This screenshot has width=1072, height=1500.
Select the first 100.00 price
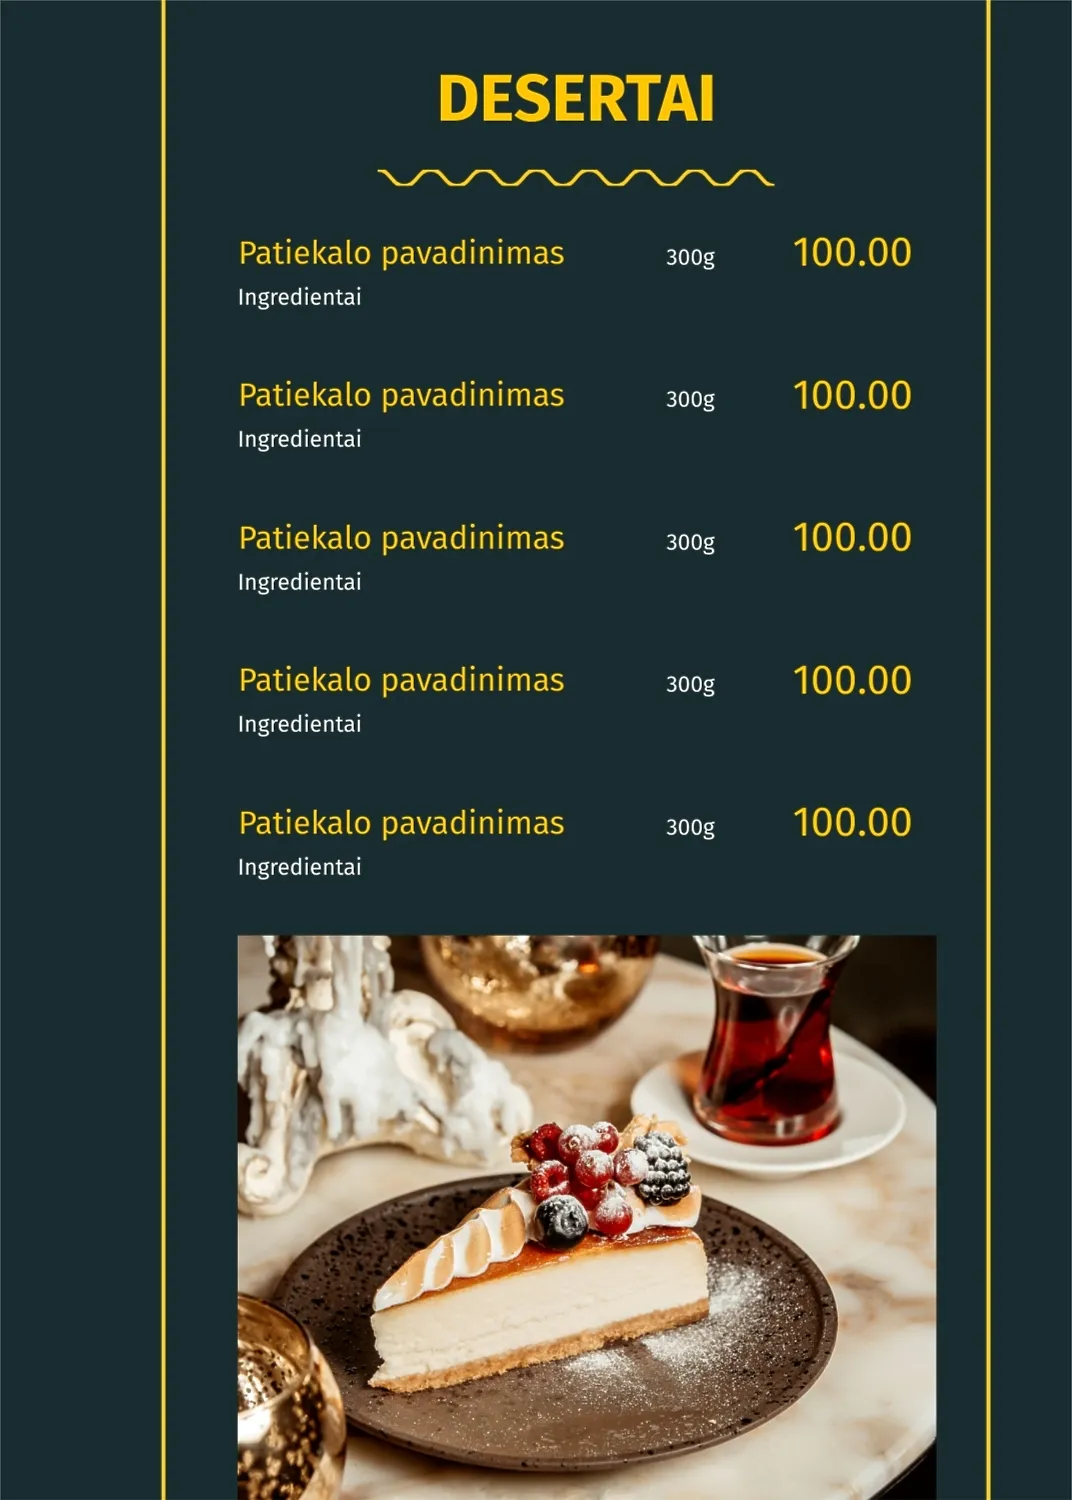click(x=852, y=253)
